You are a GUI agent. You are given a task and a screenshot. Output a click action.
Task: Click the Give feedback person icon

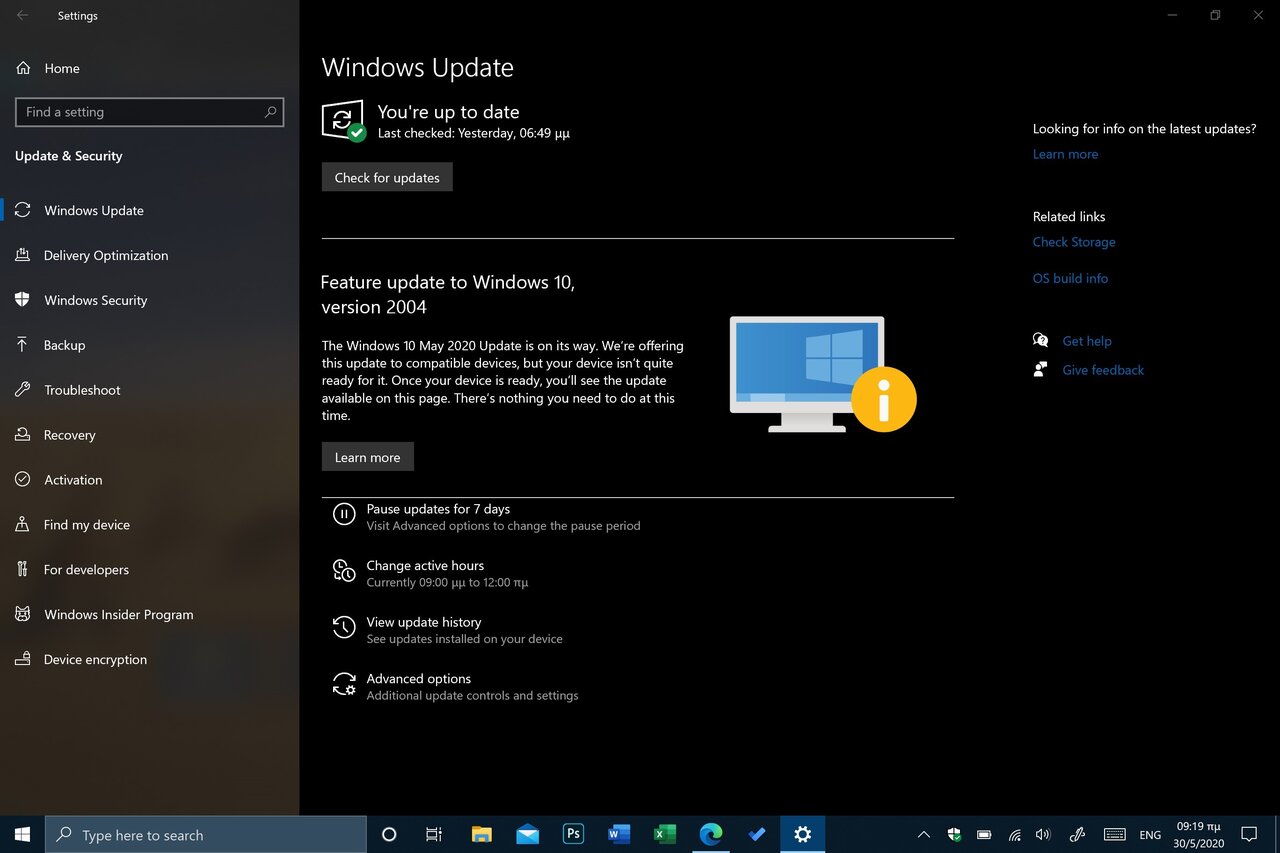coord(1041,369)
